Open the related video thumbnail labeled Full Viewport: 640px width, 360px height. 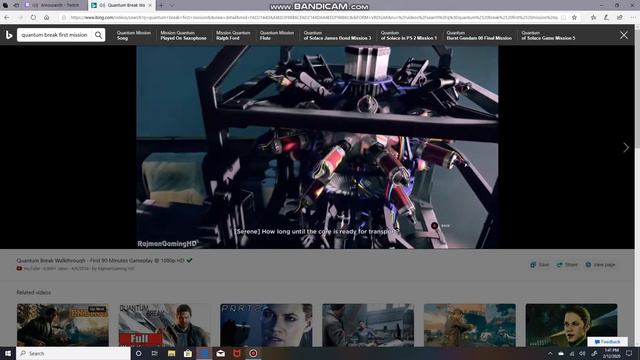(x=164, y=325)
